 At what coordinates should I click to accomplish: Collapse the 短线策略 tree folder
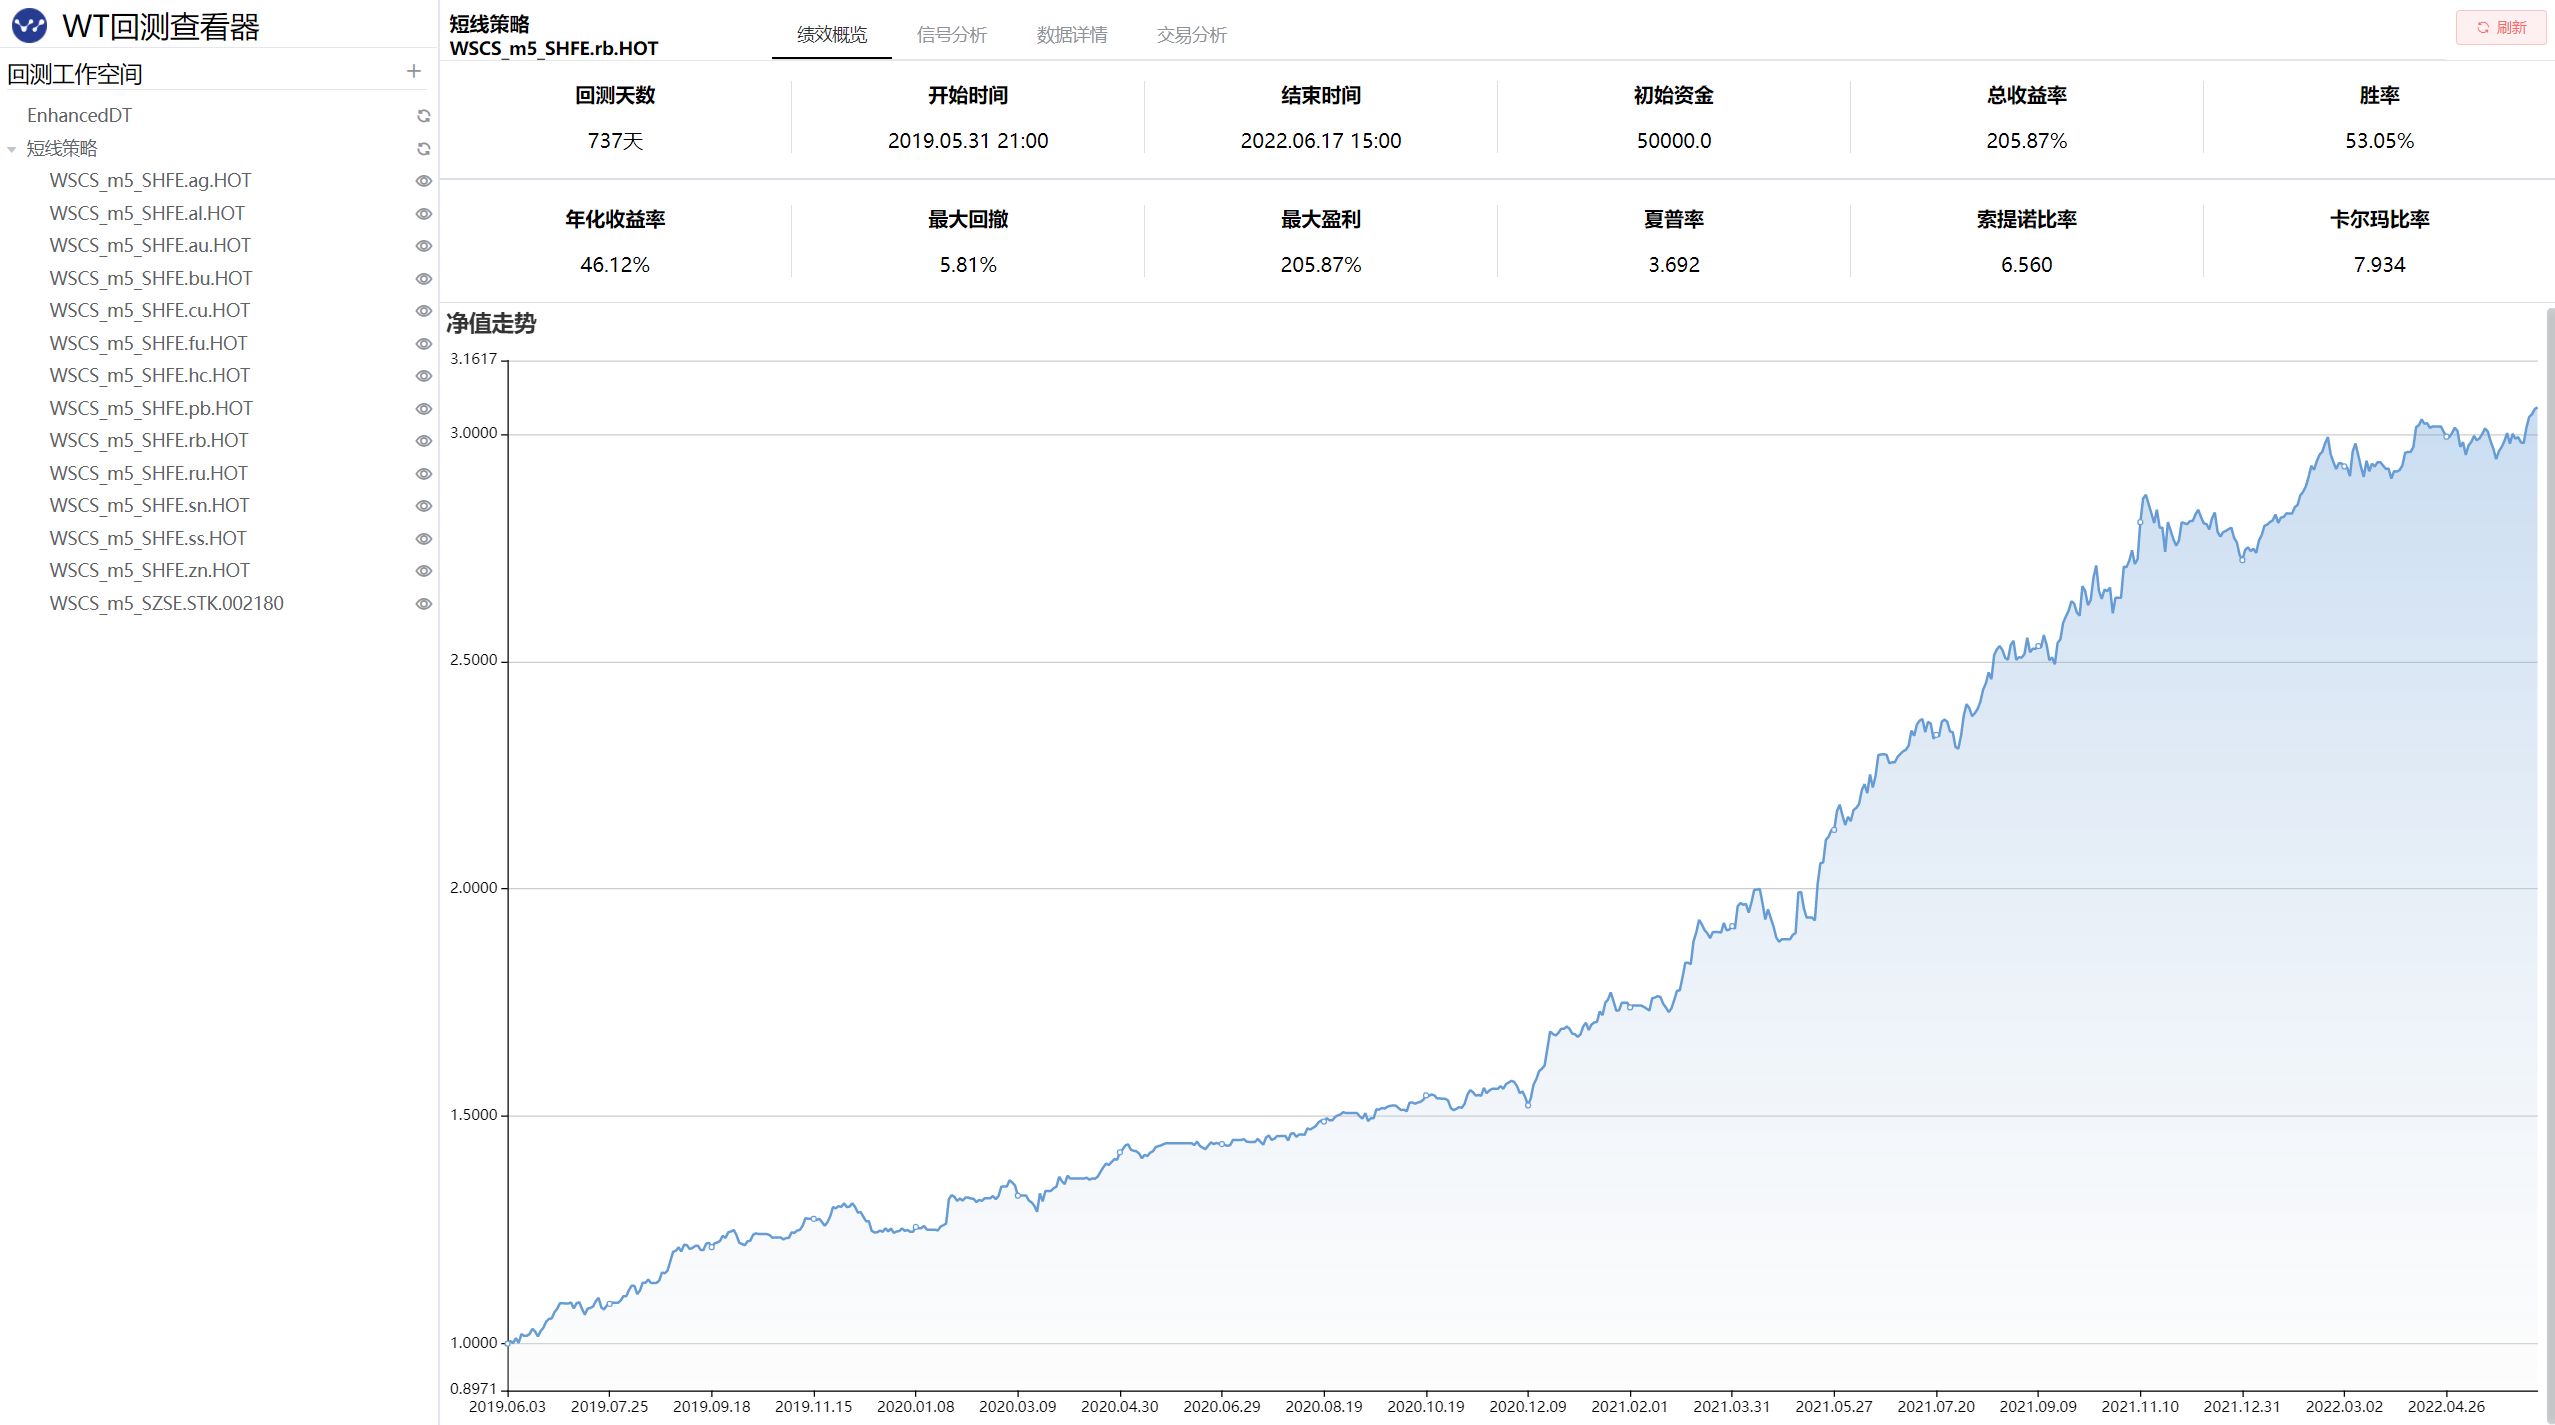(12, 149)
